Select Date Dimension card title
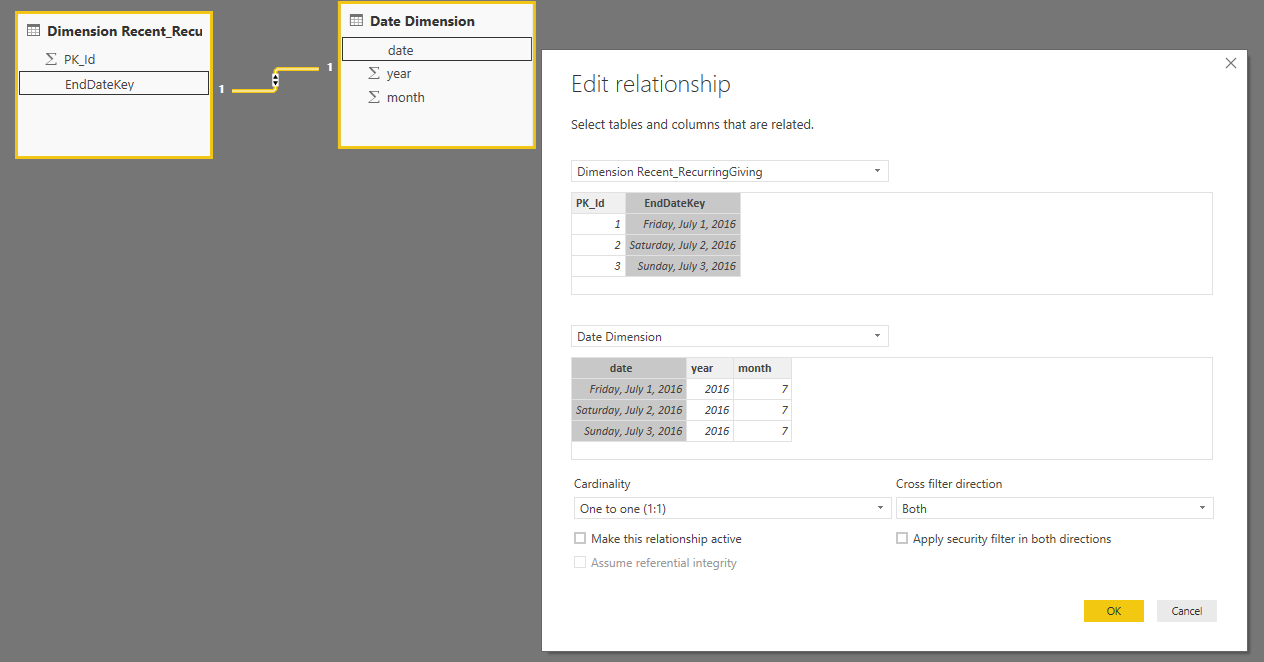1264x662 pixels. (x=422, y=21)
